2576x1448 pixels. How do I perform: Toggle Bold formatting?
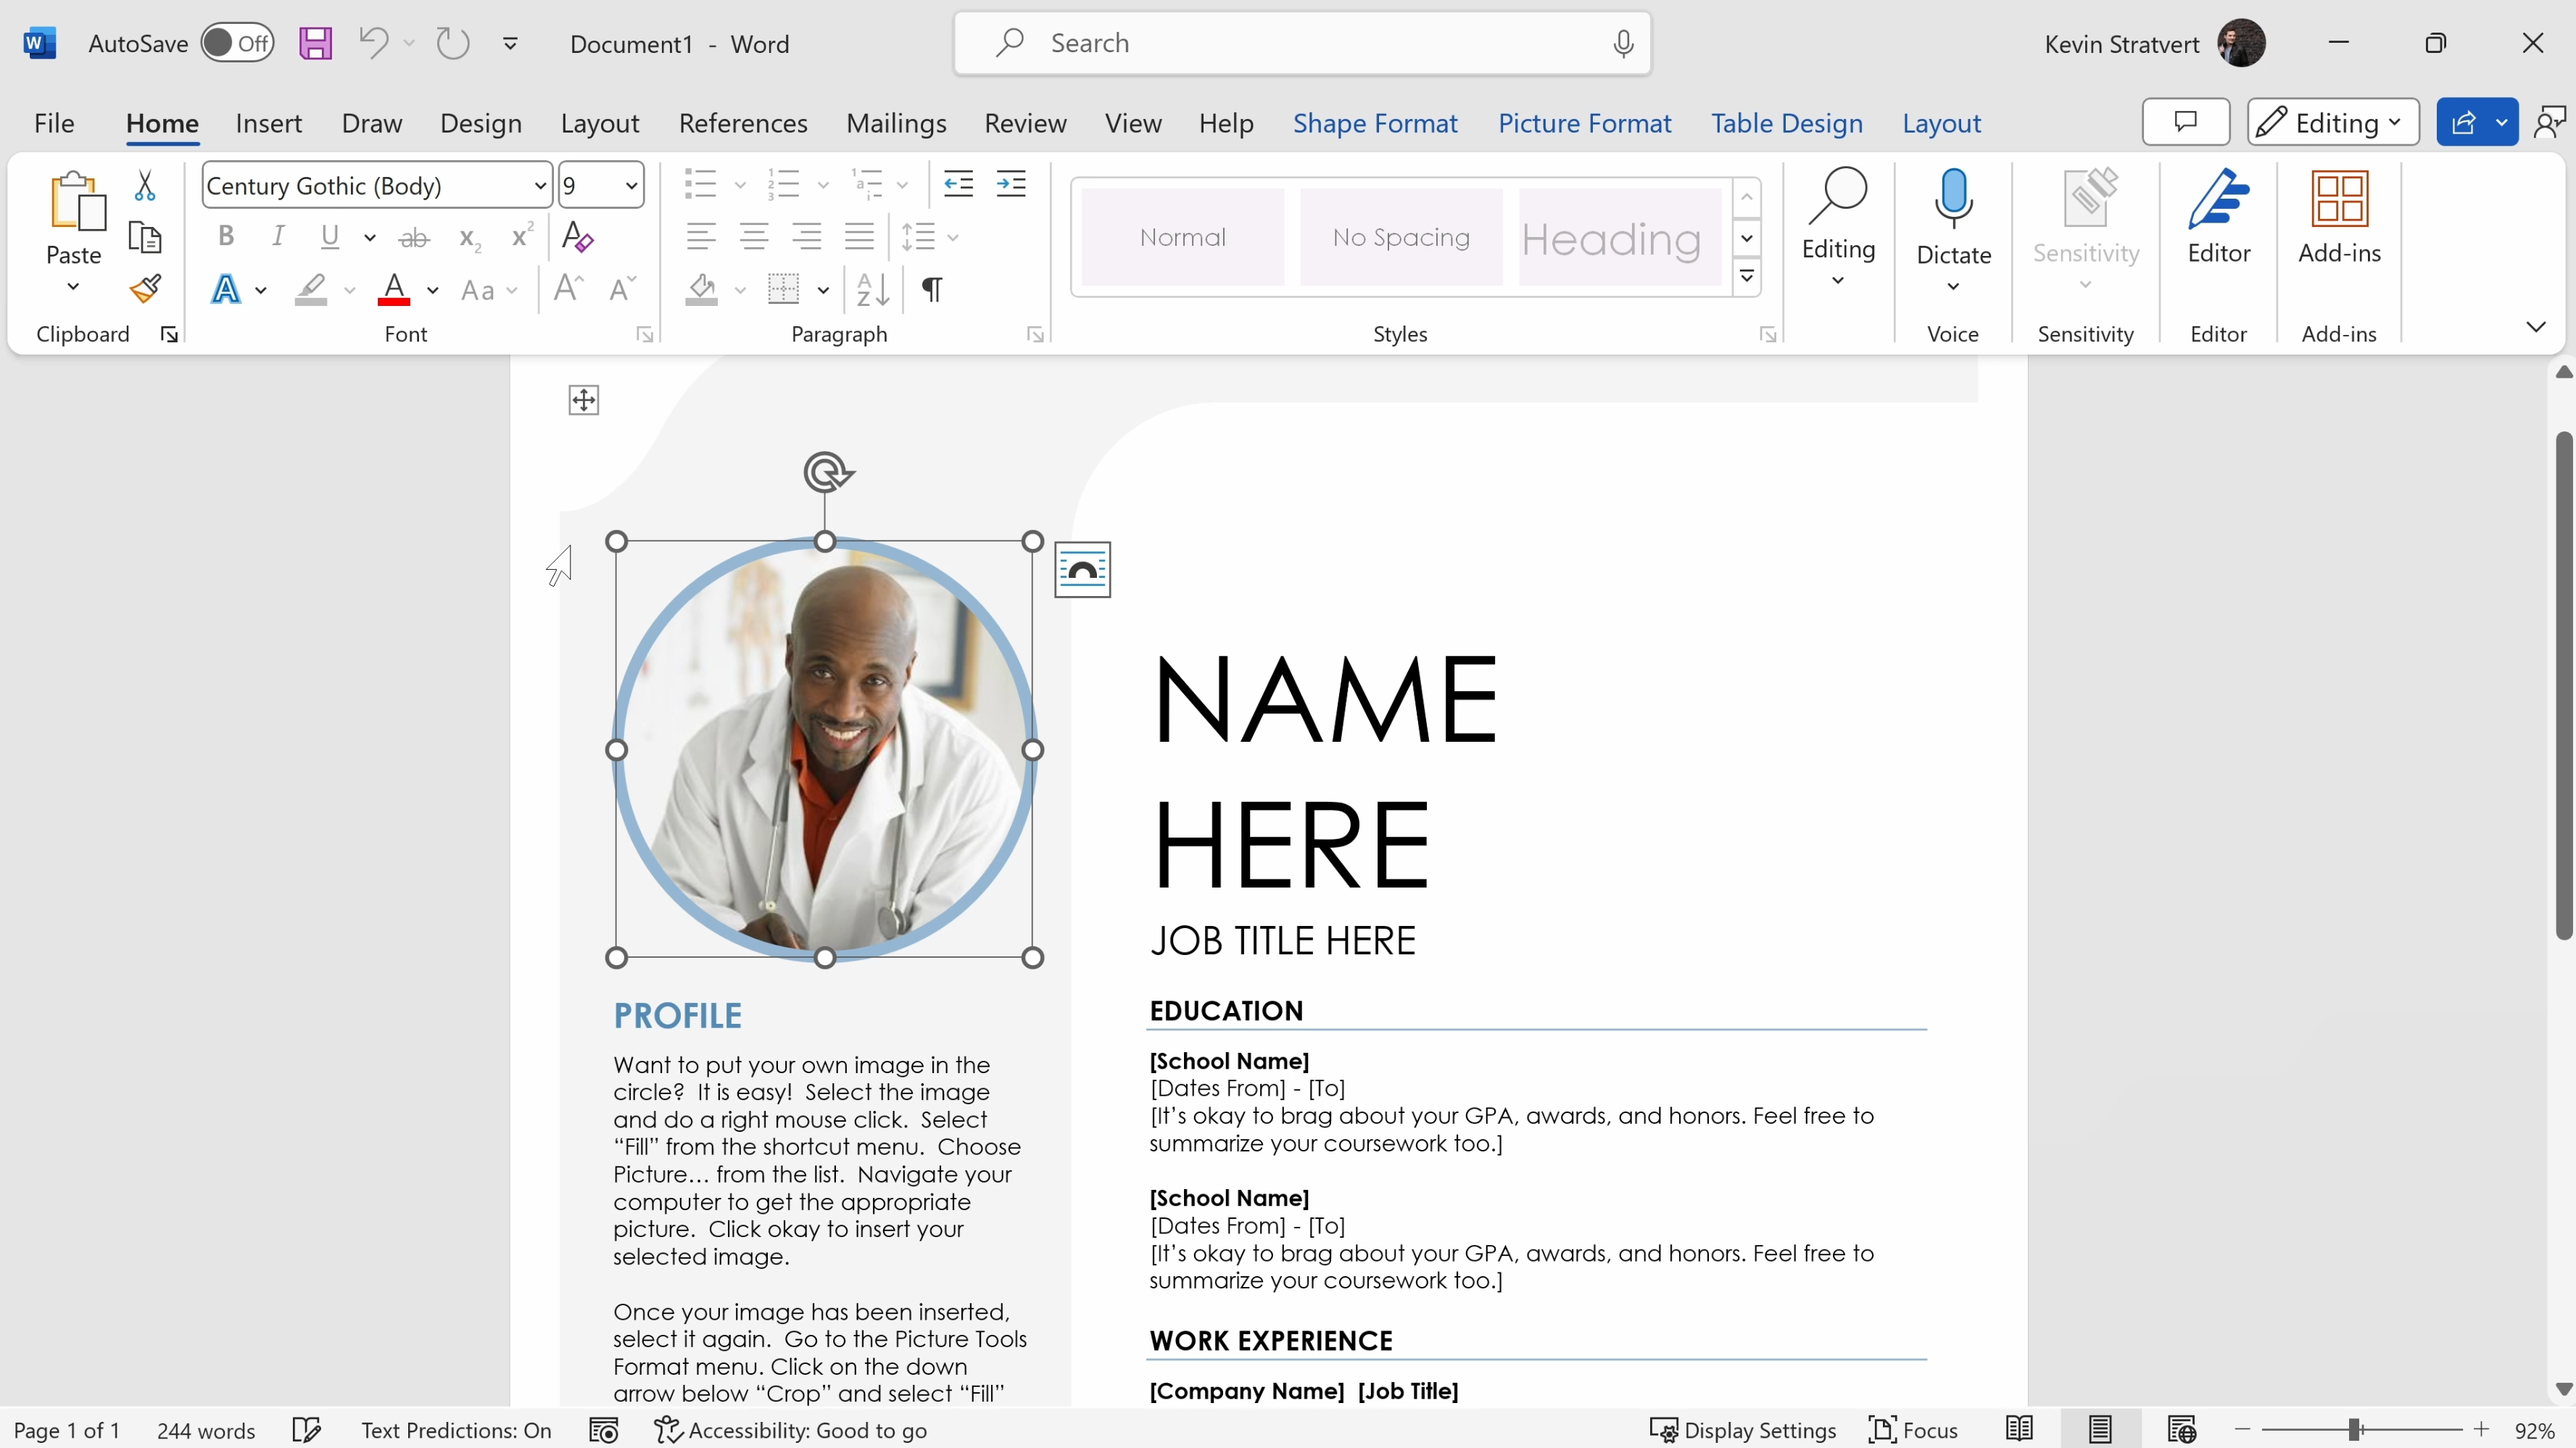point(226,237)
